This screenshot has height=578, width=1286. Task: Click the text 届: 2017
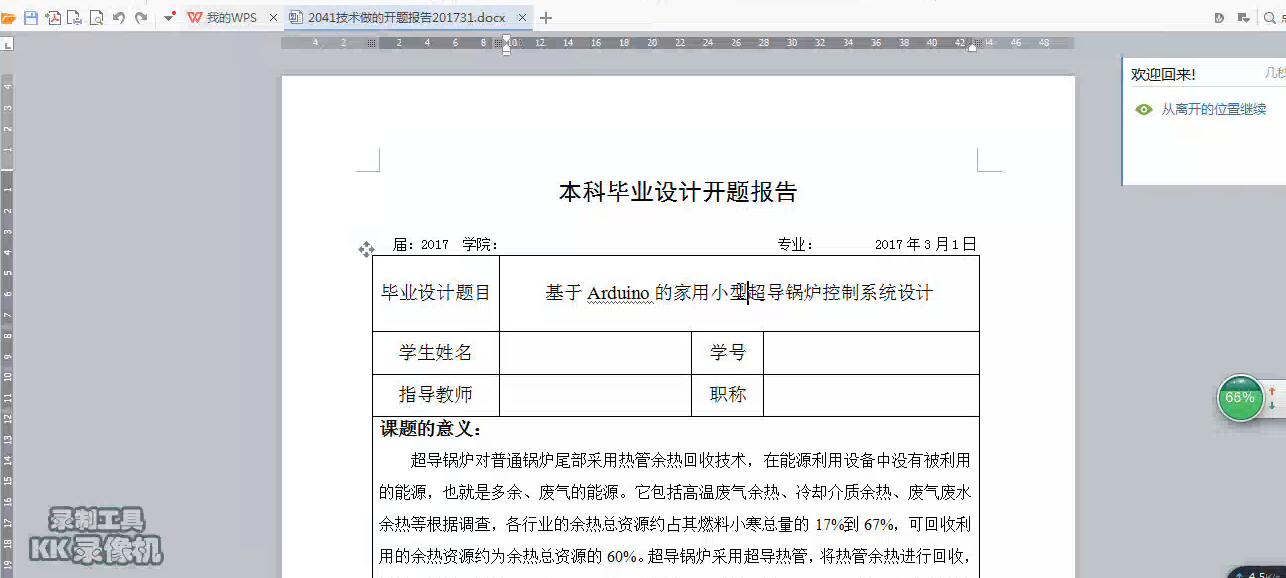421,245
